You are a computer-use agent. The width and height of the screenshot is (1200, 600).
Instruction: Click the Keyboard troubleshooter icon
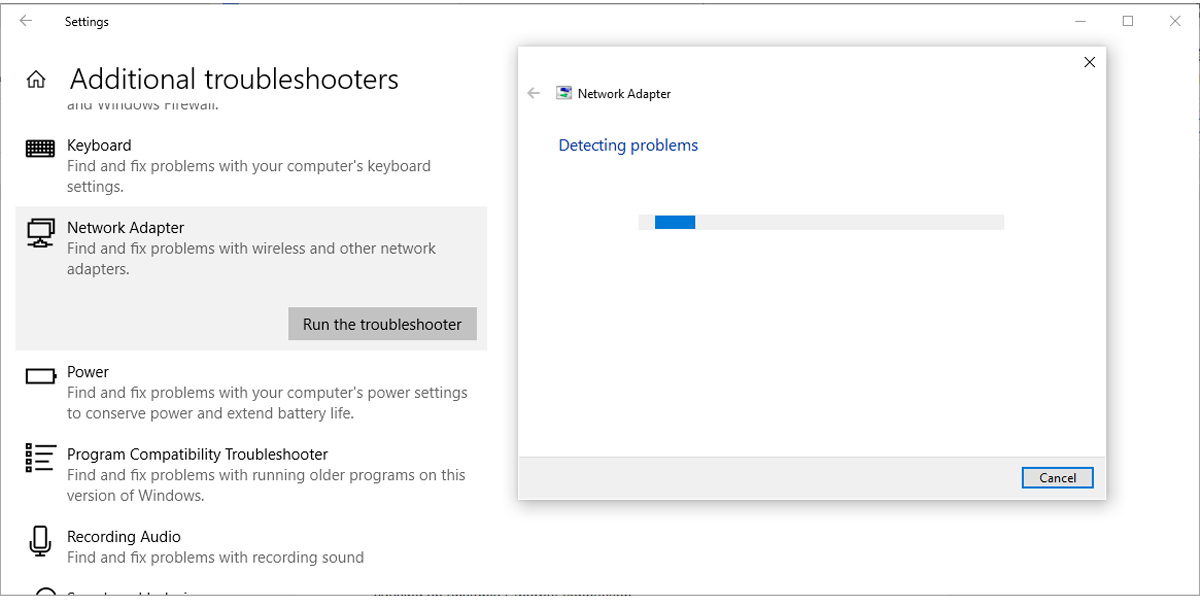(x=40, y=148)
